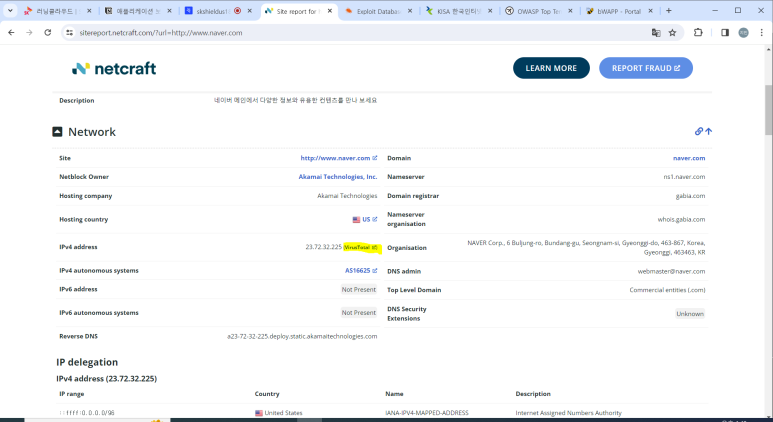The height and width of the screenshot is (422, 773).
Task: Click the Unknown DNS Security Extensions badge
Action: (x=690, y=314)
